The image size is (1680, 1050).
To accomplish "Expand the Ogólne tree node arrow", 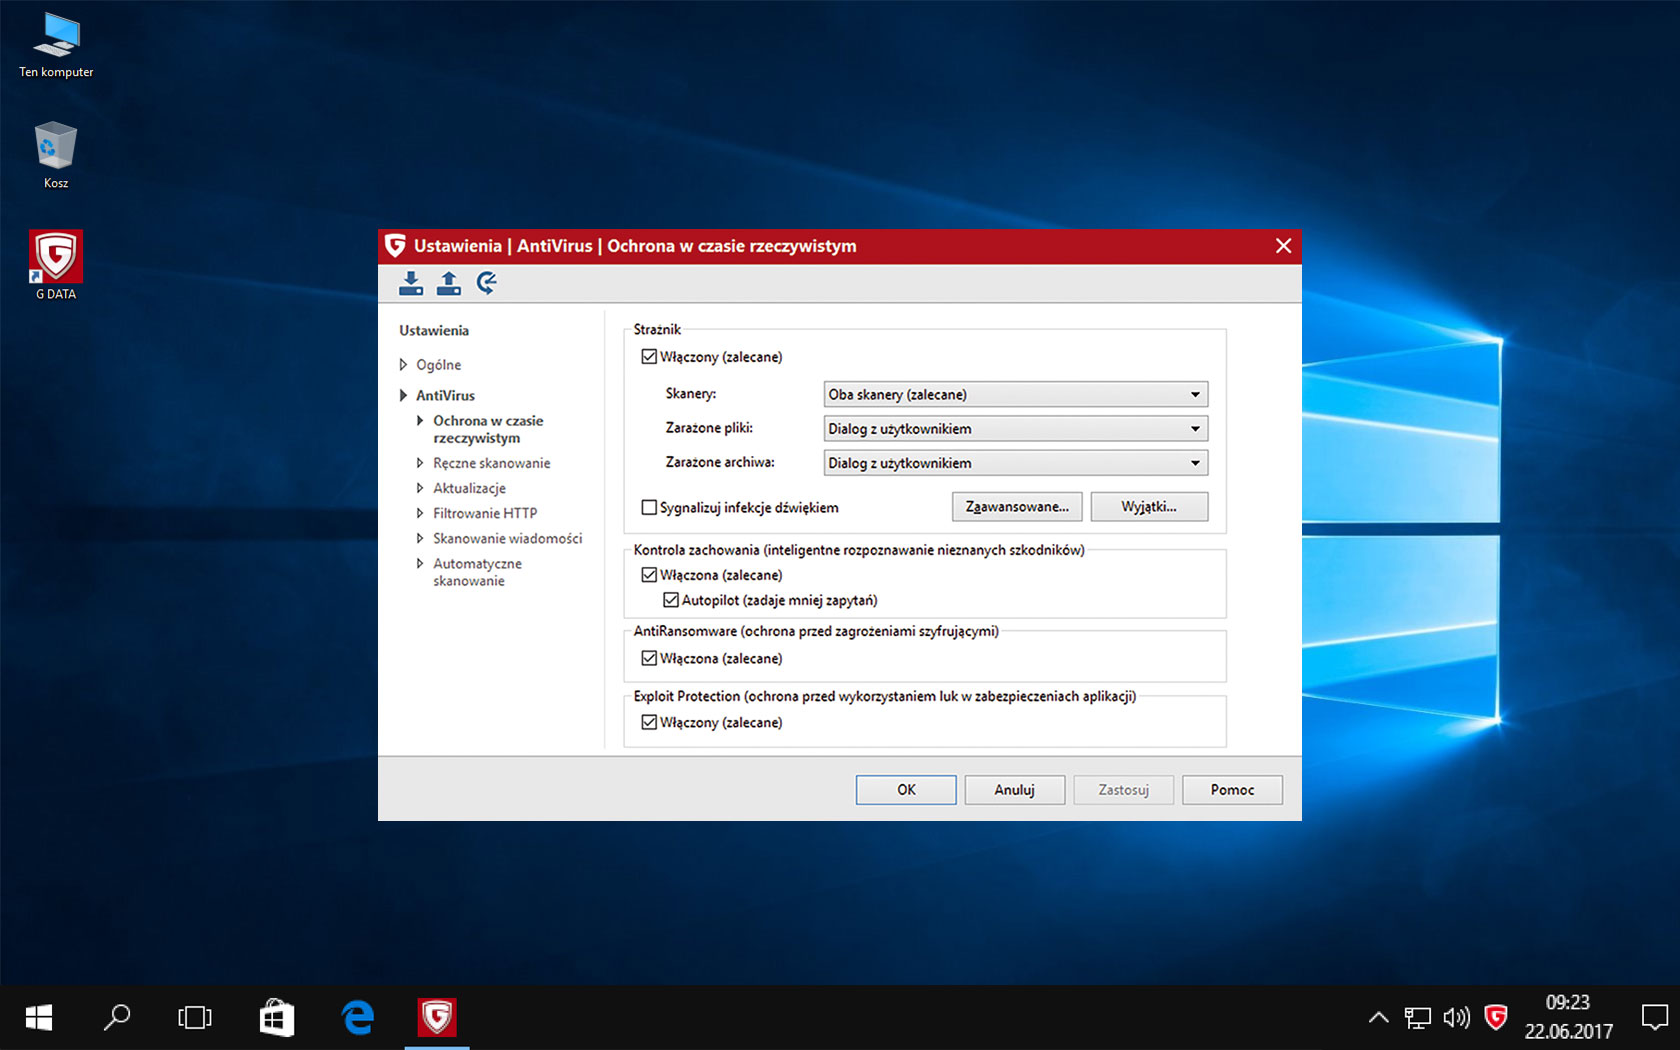I will click(x=403, y=365).
